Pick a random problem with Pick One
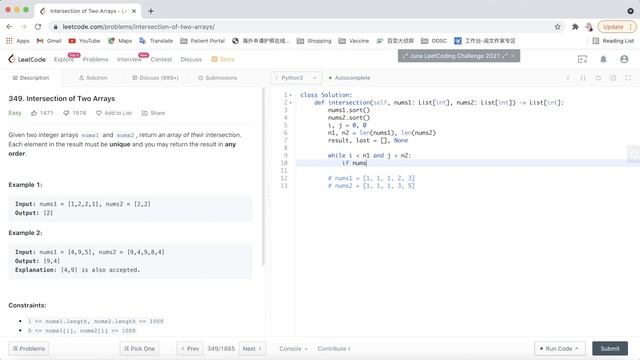Image resolution: width=640 pixels, height=360 pixels. 139,349
